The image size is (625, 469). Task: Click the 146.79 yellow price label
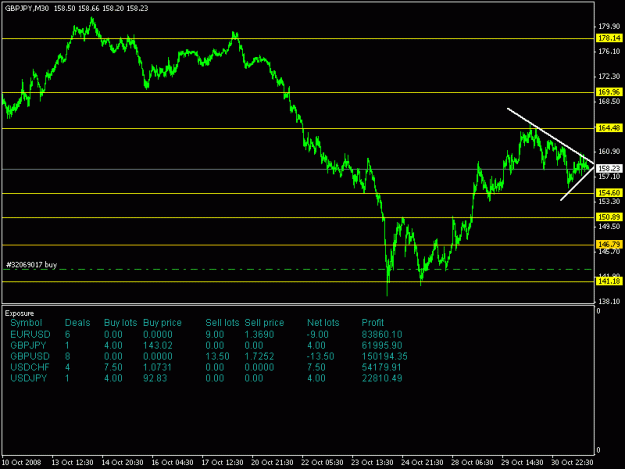click(x=609, y=244)
